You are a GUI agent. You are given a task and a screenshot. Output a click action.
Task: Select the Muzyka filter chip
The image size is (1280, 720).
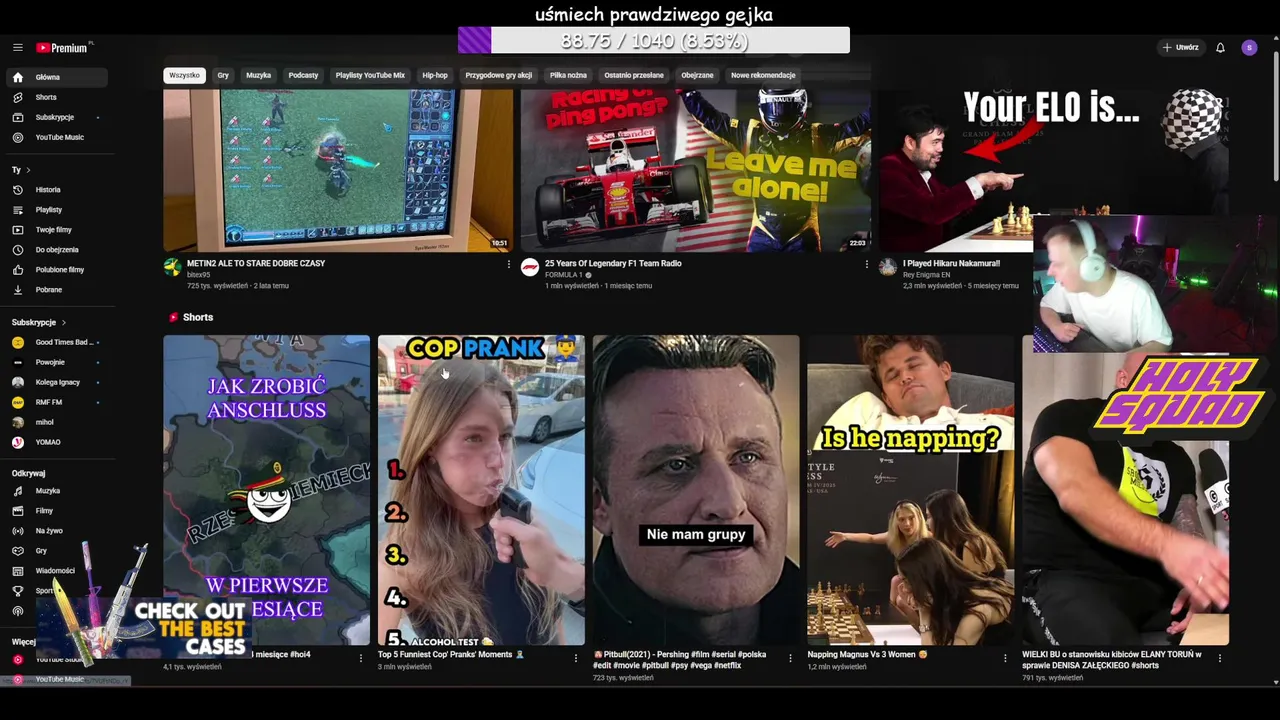click(259, 75)
